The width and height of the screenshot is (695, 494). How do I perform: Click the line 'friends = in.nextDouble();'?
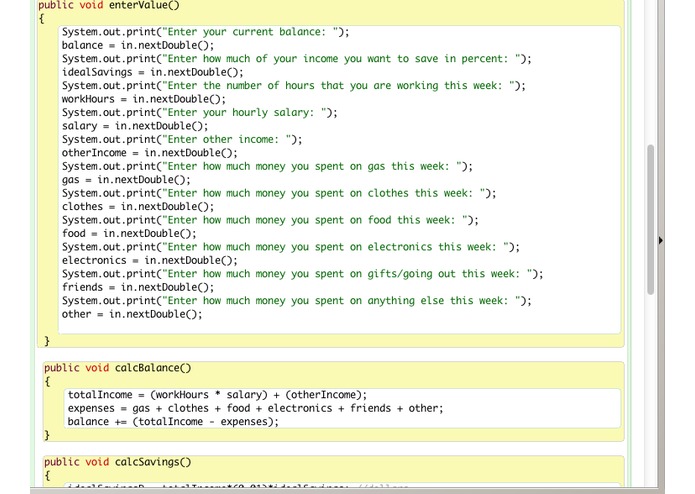[x=138, y=287]
